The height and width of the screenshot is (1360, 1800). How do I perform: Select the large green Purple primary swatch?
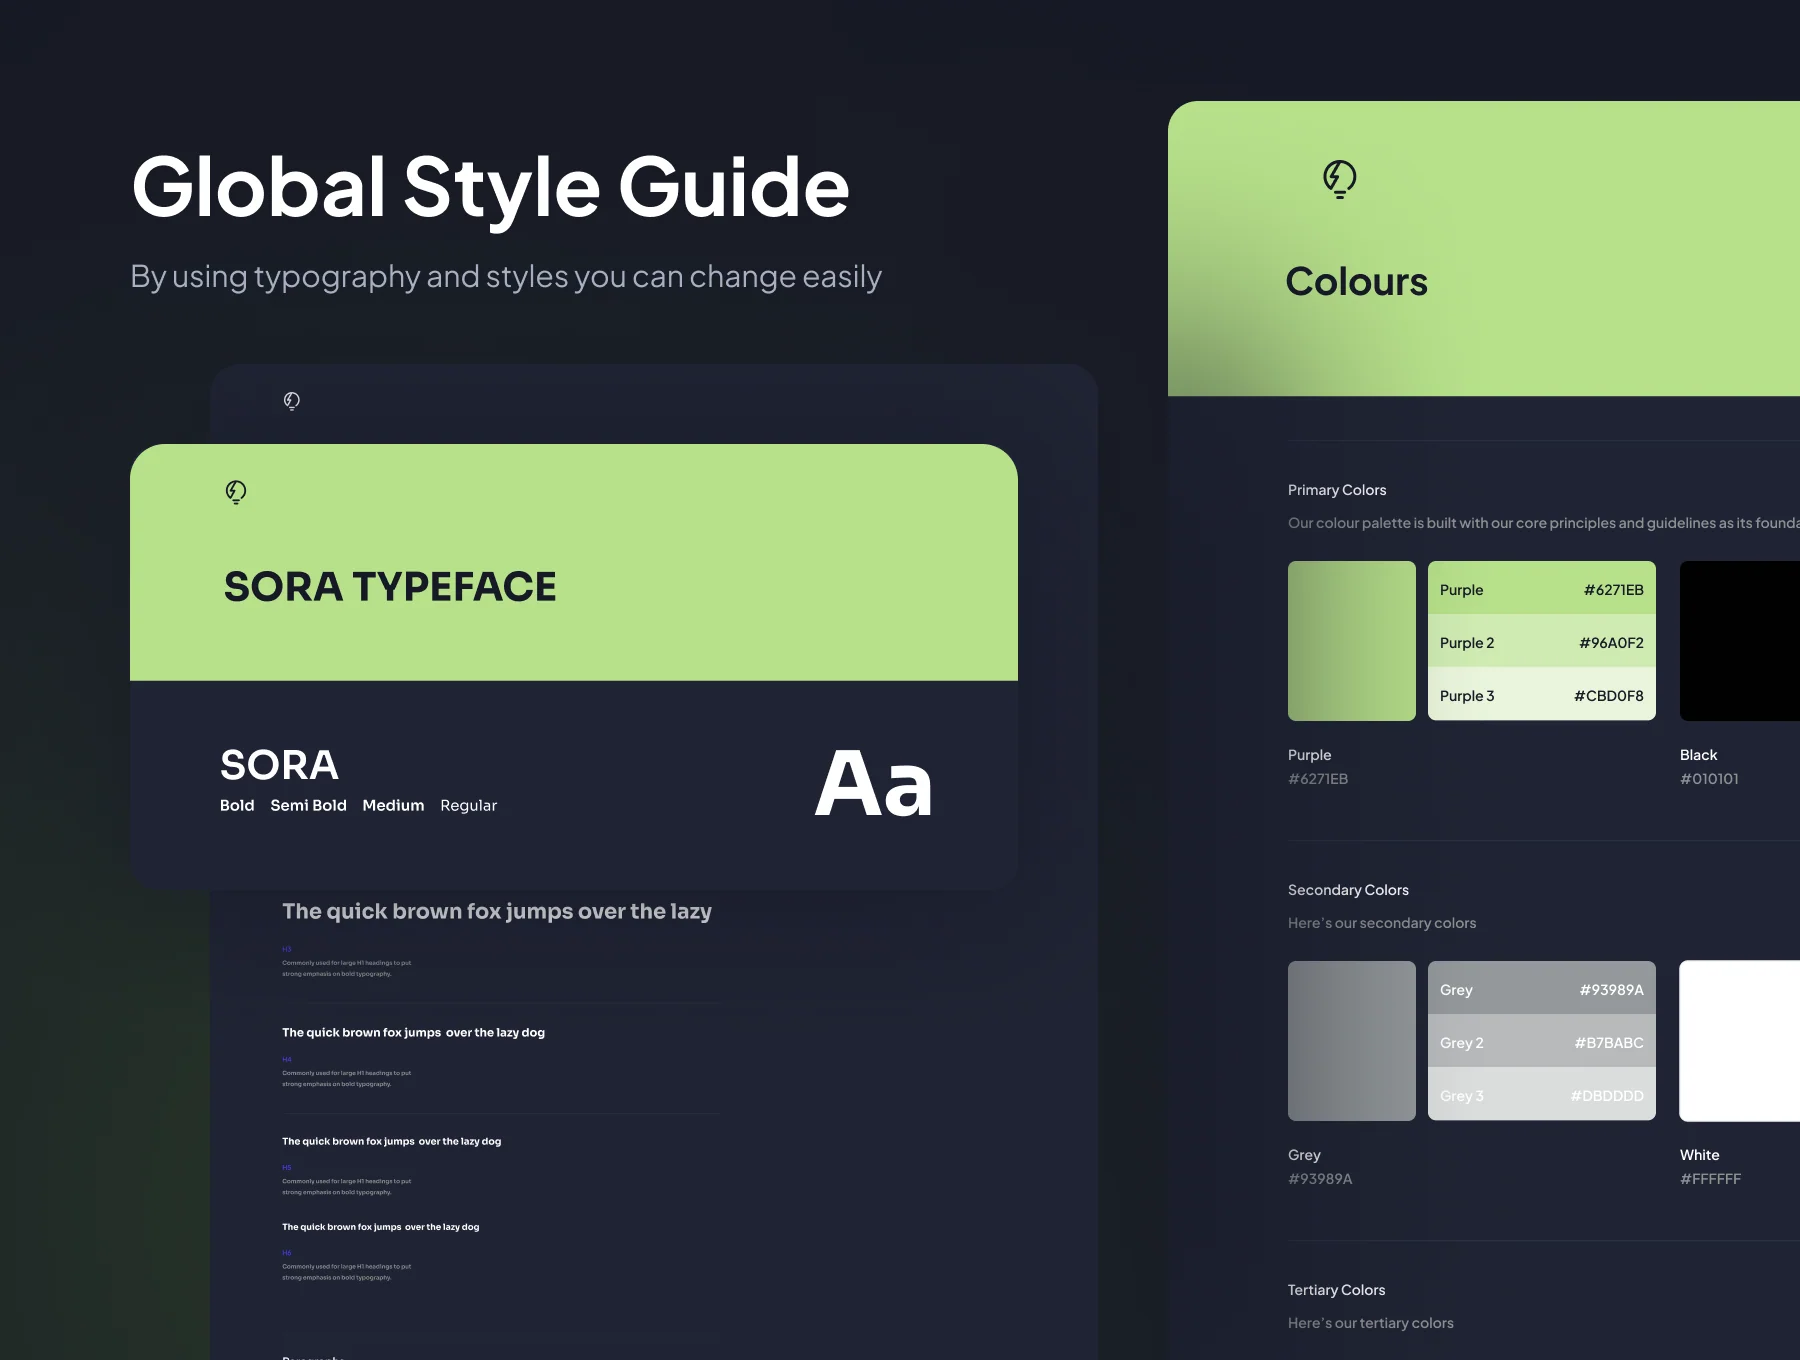[1352, 641]
